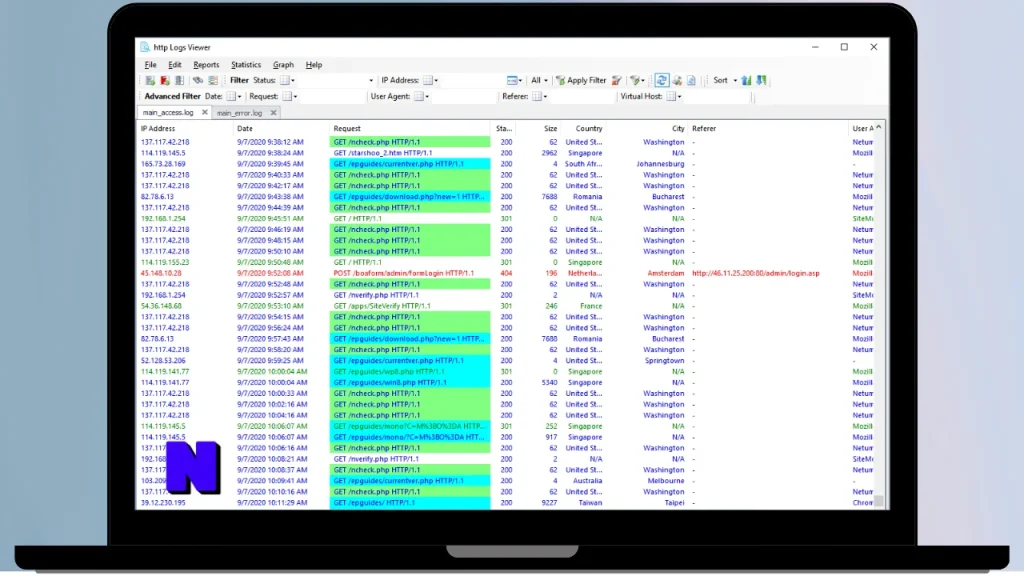Click the admin/login.asp referer URL
1024x576 pixels.
pos(756,274)
